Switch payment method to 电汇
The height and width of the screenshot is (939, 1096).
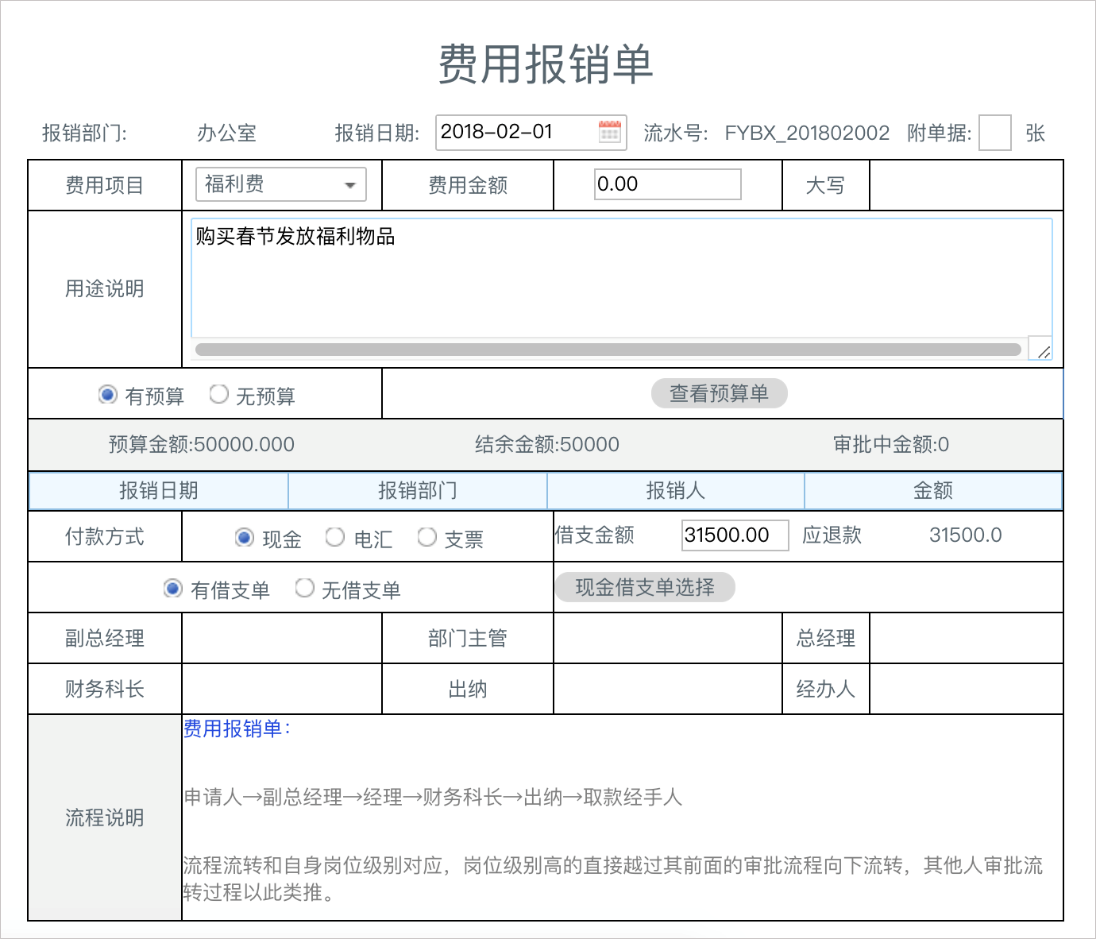(x=335, y=537)
